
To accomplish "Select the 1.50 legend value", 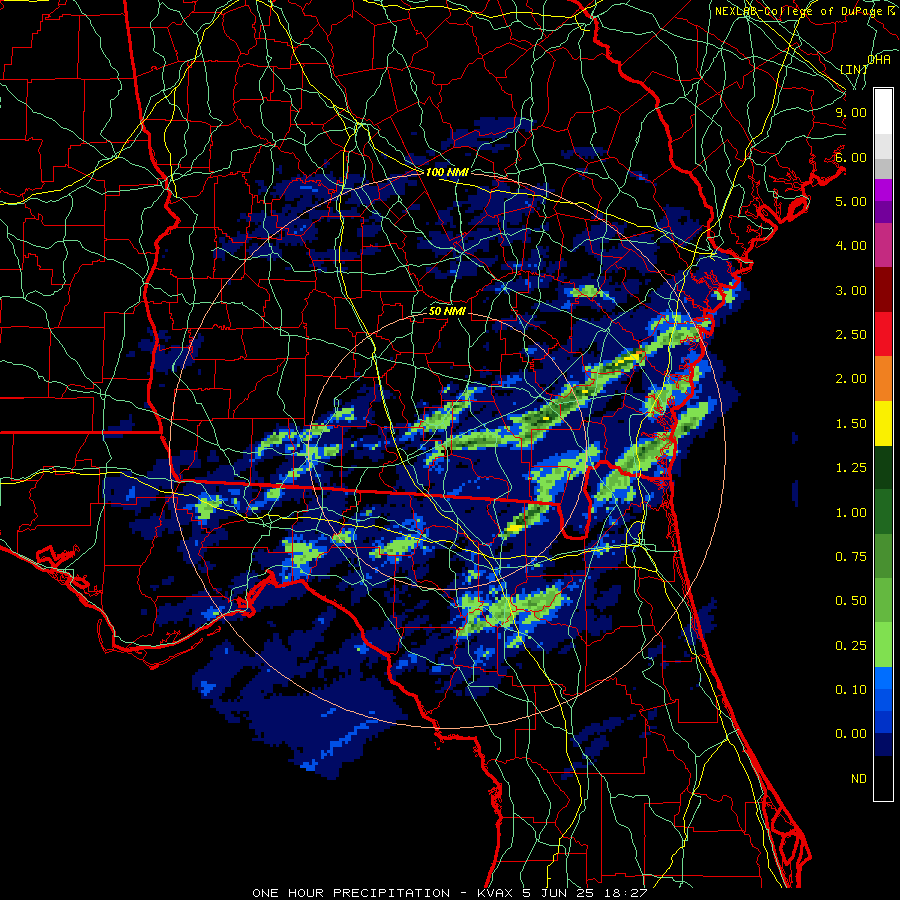I will pyautogui.click(x=851, y=424).
